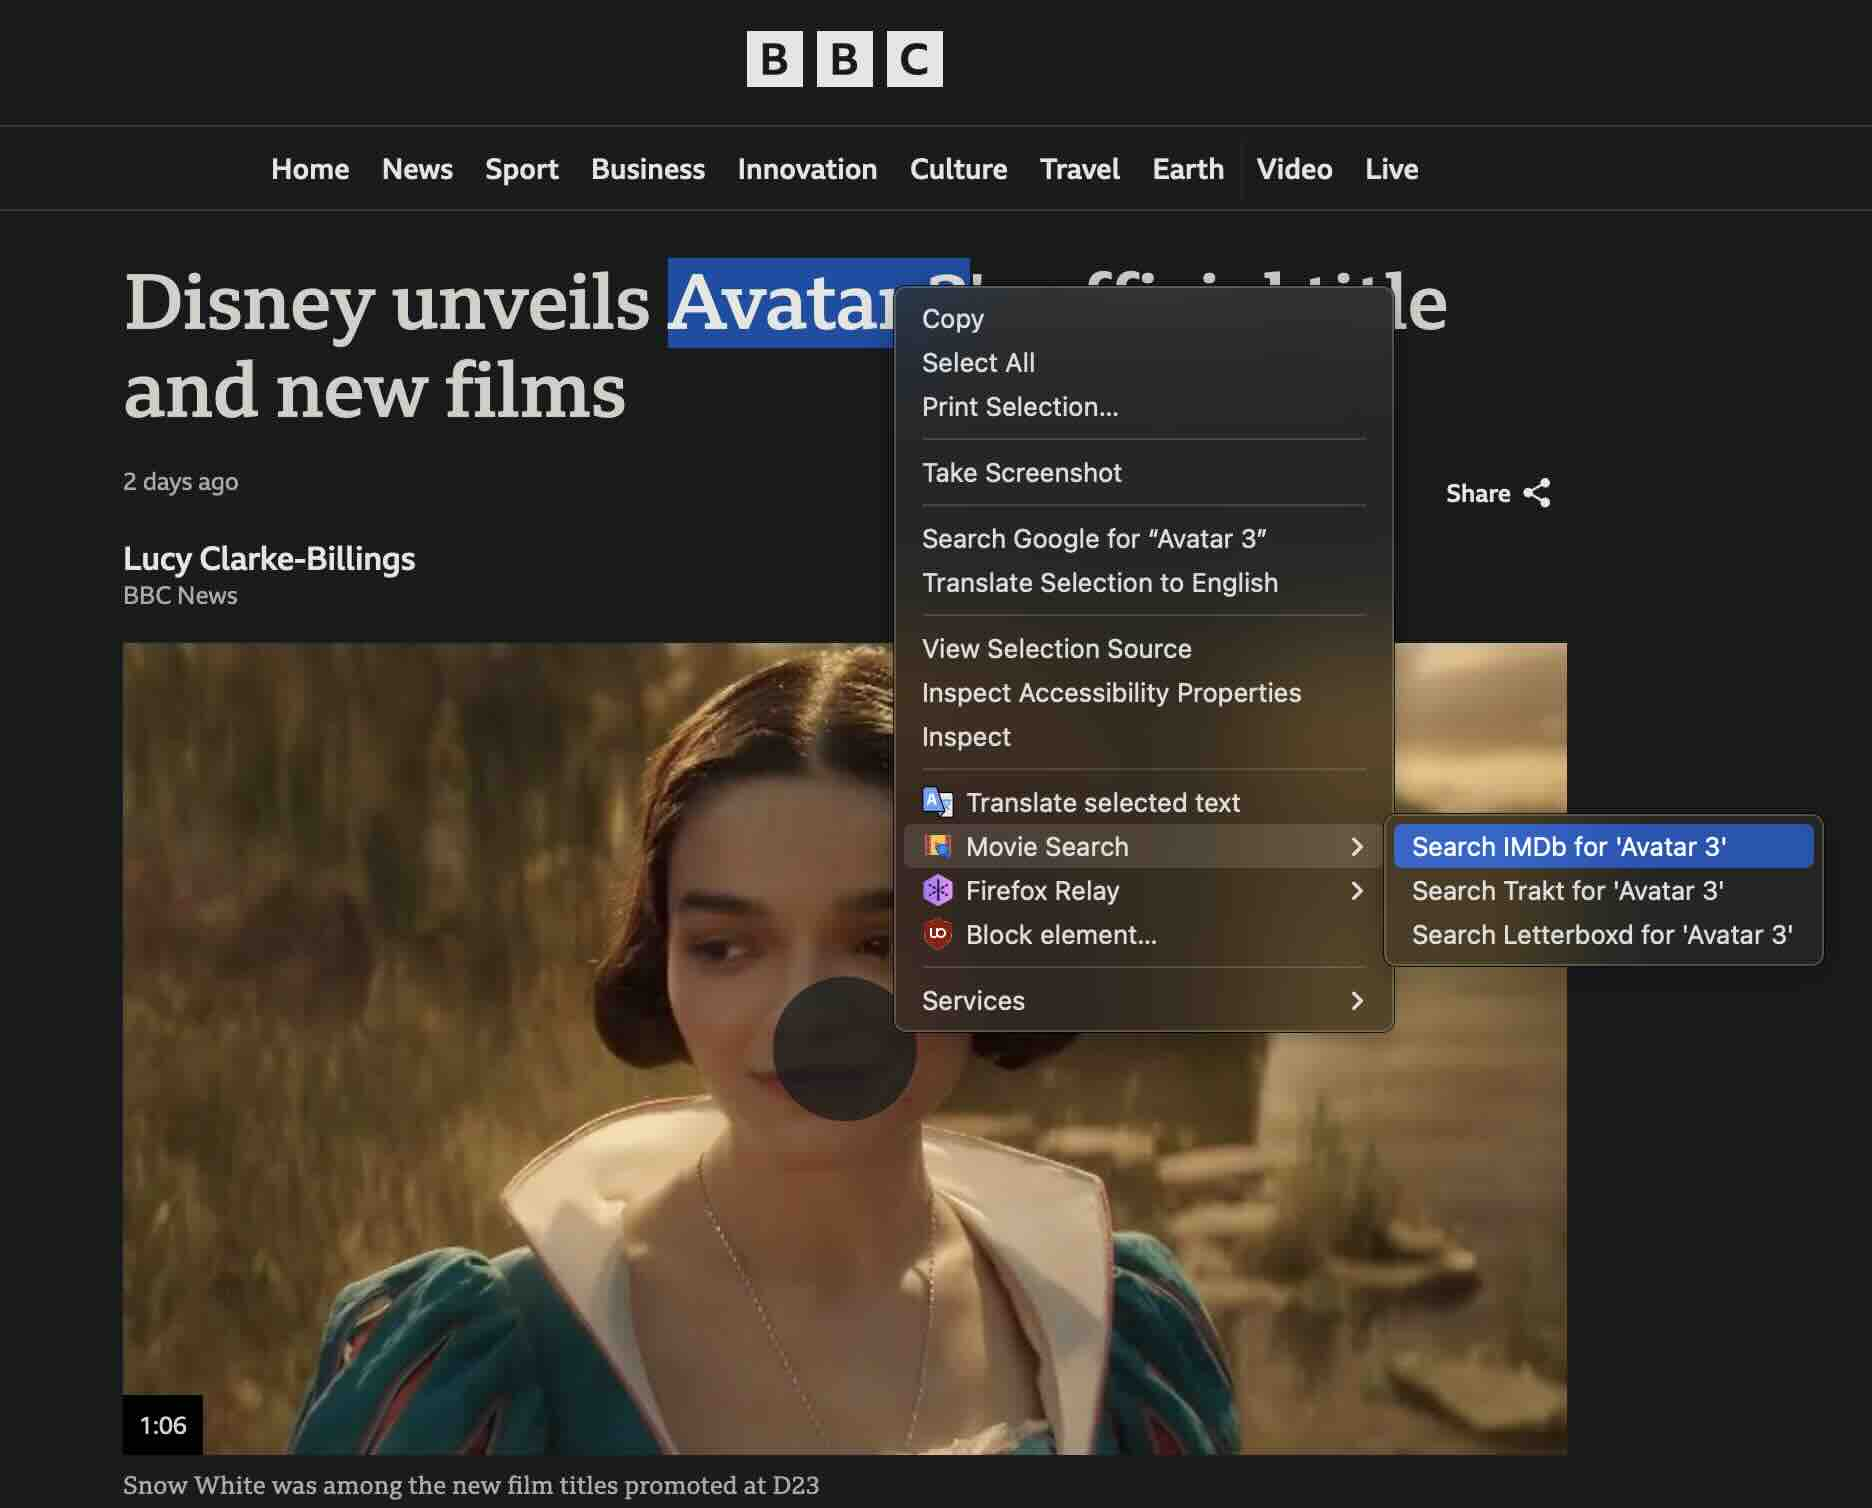Go to the Live section
1872x1508 pixels.
1391,169
